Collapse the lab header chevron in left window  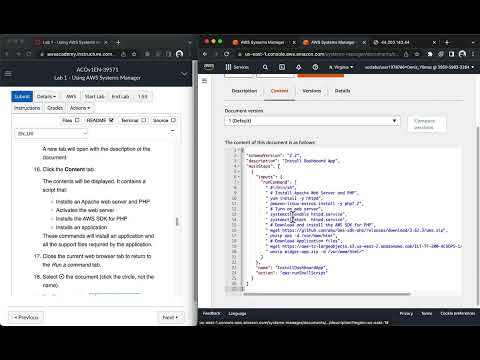(184, 74)
